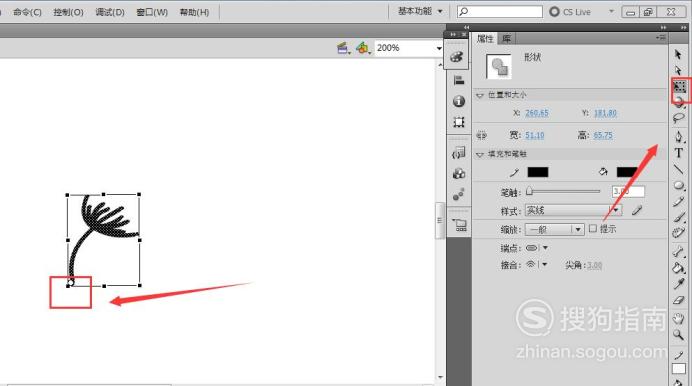
Task: Select the Paint Bucket tool
Action: point(679,267)
